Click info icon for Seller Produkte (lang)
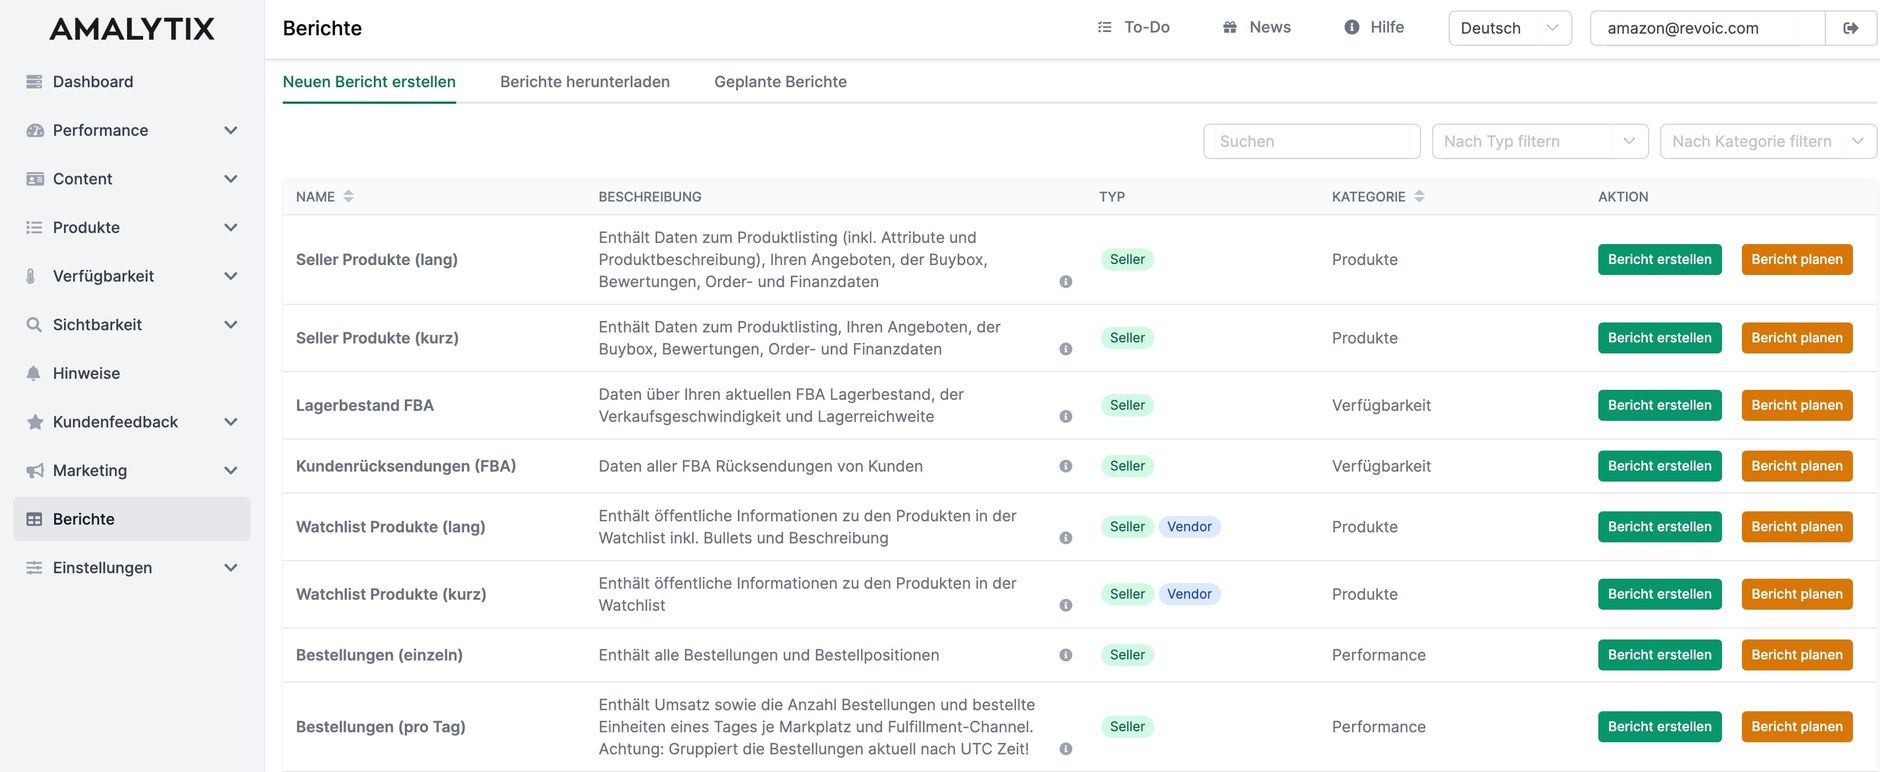 pos(1066,282)
